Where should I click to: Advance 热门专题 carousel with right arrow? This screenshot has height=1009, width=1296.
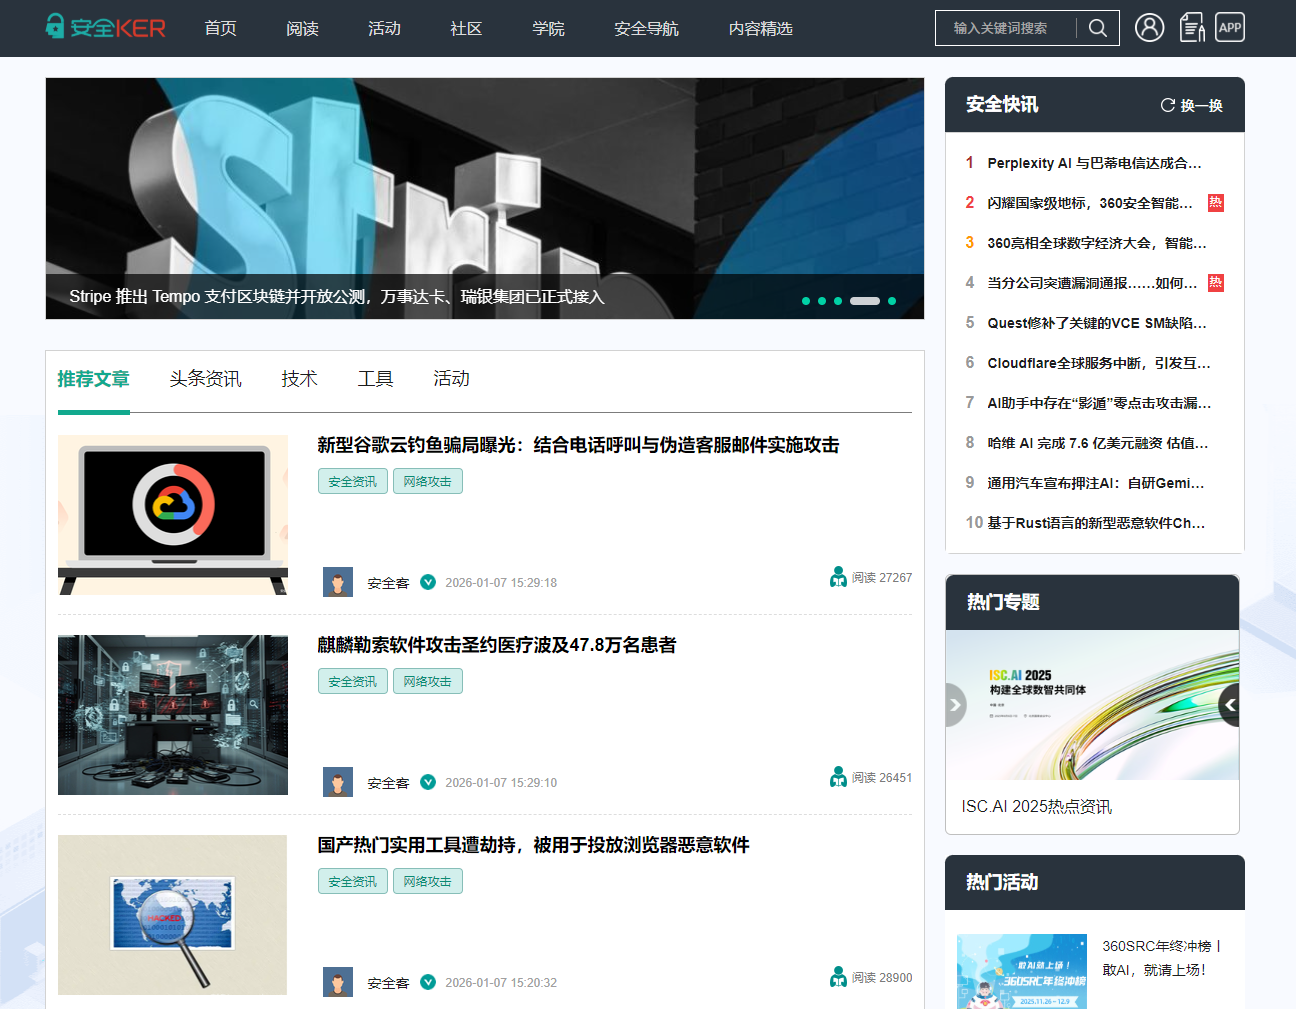[1229, 705]
